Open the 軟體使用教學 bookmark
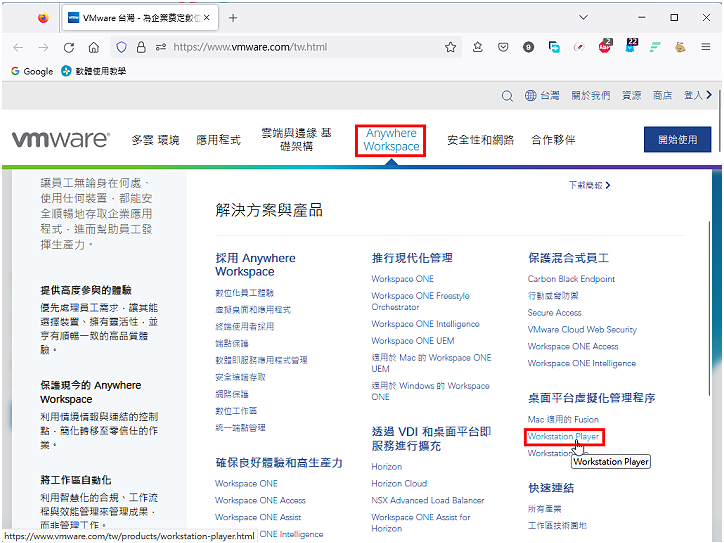 tap(94, 71)
